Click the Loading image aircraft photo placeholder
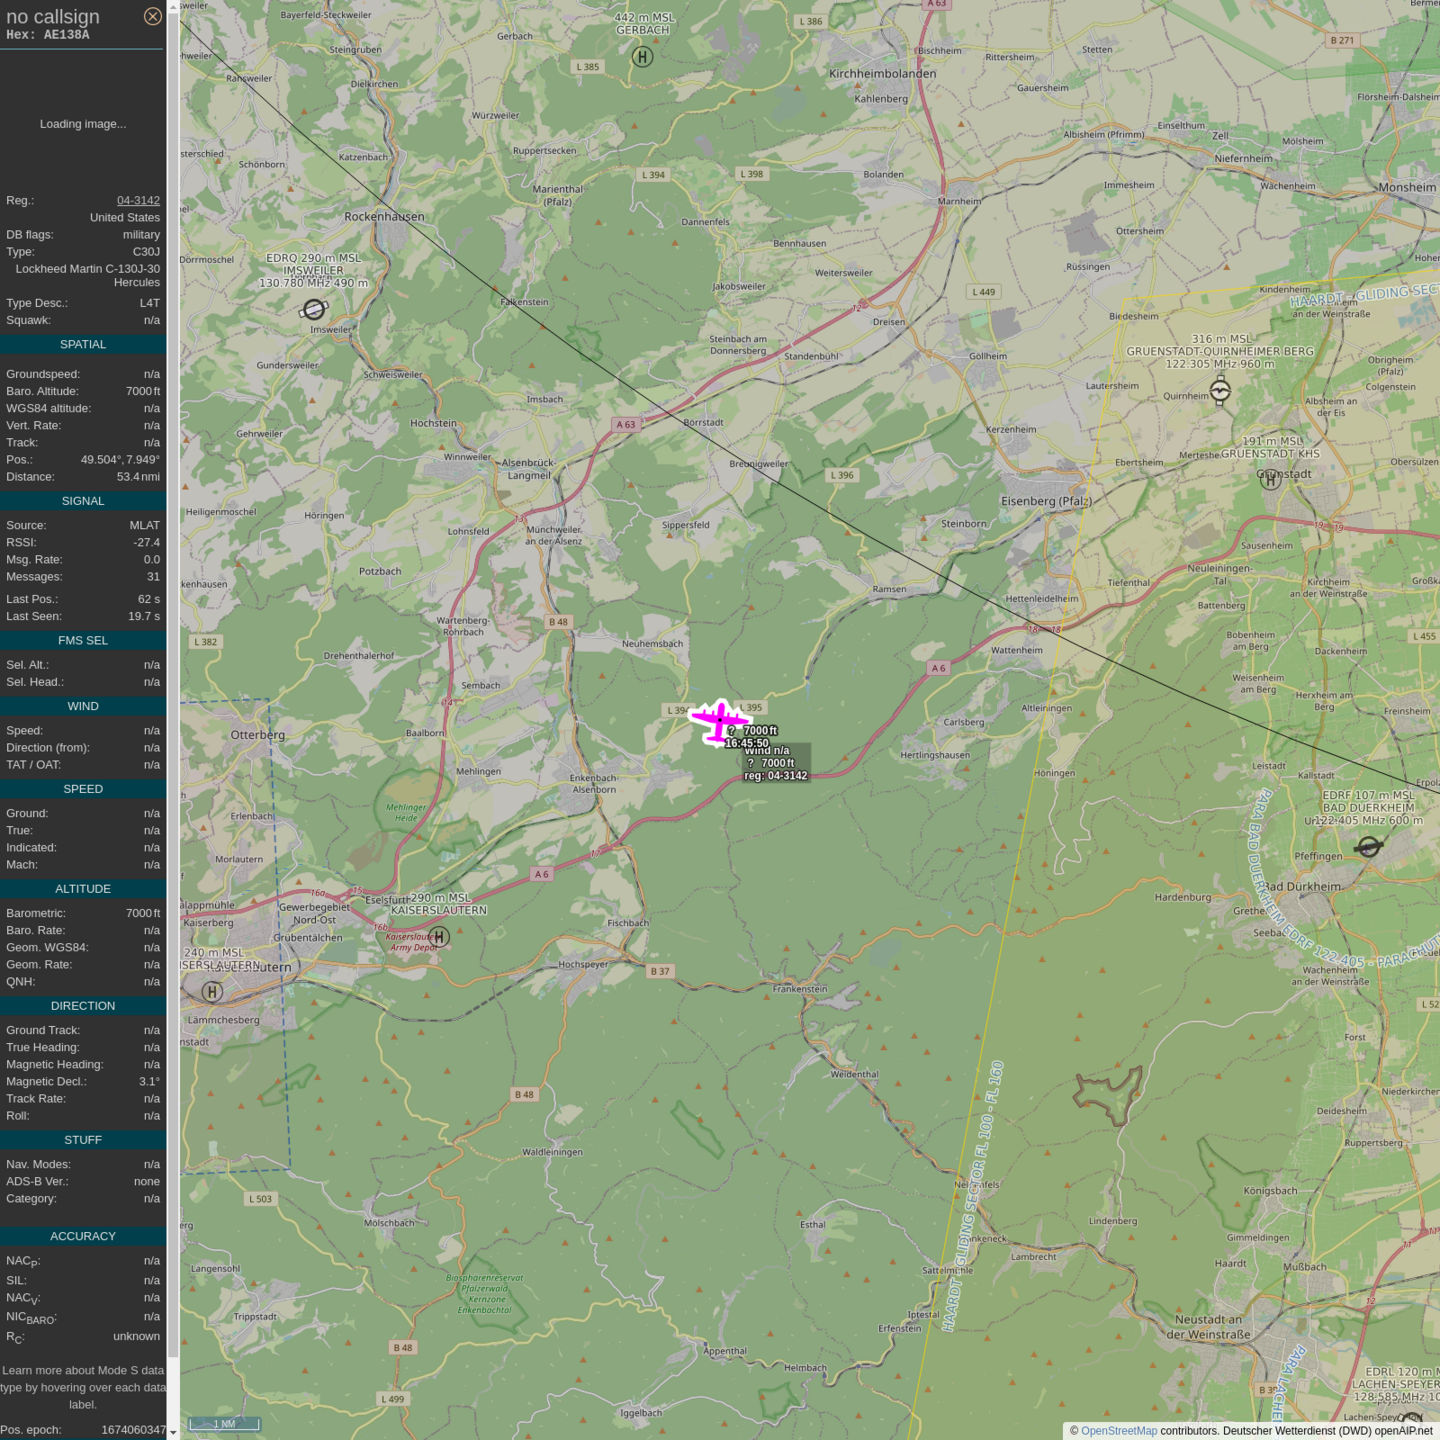Image resolution: width=1440 pixels, height=1440 pixels. tap(83, 124)
